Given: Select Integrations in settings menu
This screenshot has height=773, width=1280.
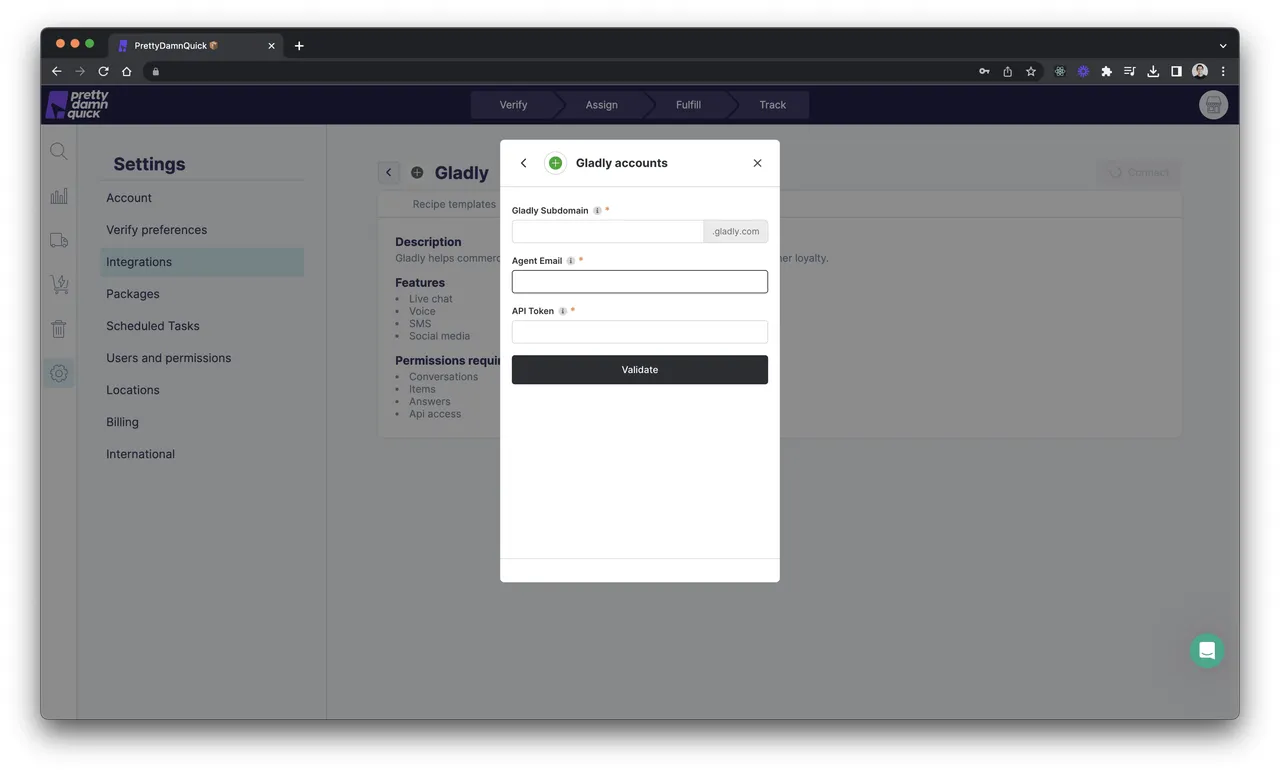Looking at the screenshot, I should tap(202, 262).
